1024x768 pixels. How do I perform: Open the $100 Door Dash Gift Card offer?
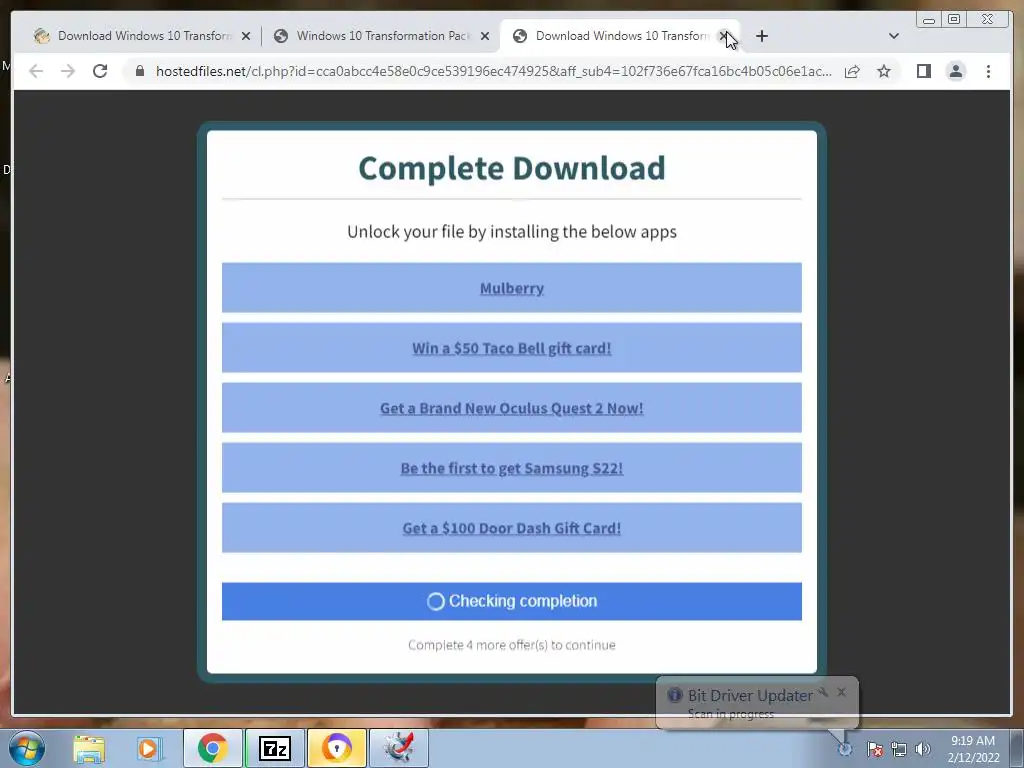pyautogui.click(x=511, y=528)
